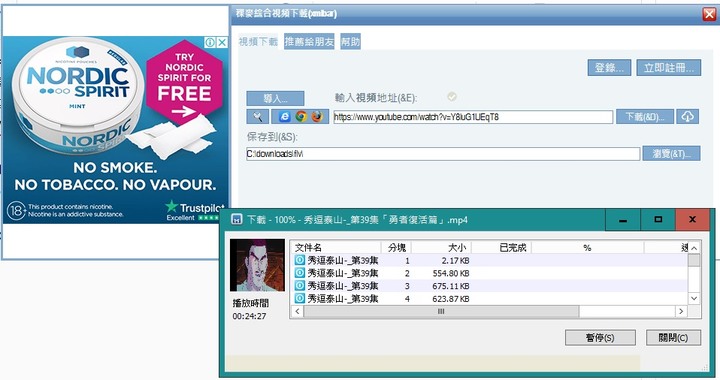This screenshot has height=380, width=720.
Task: Open the 推薦給朋友 tab
Action: [x=309, y=42]
